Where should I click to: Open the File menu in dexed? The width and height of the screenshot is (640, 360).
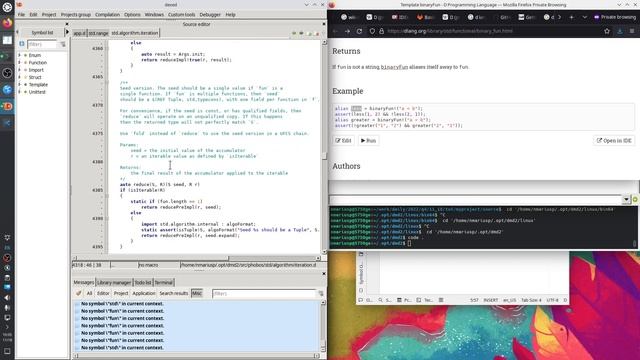pyautogui.click(x=21, y=14)
